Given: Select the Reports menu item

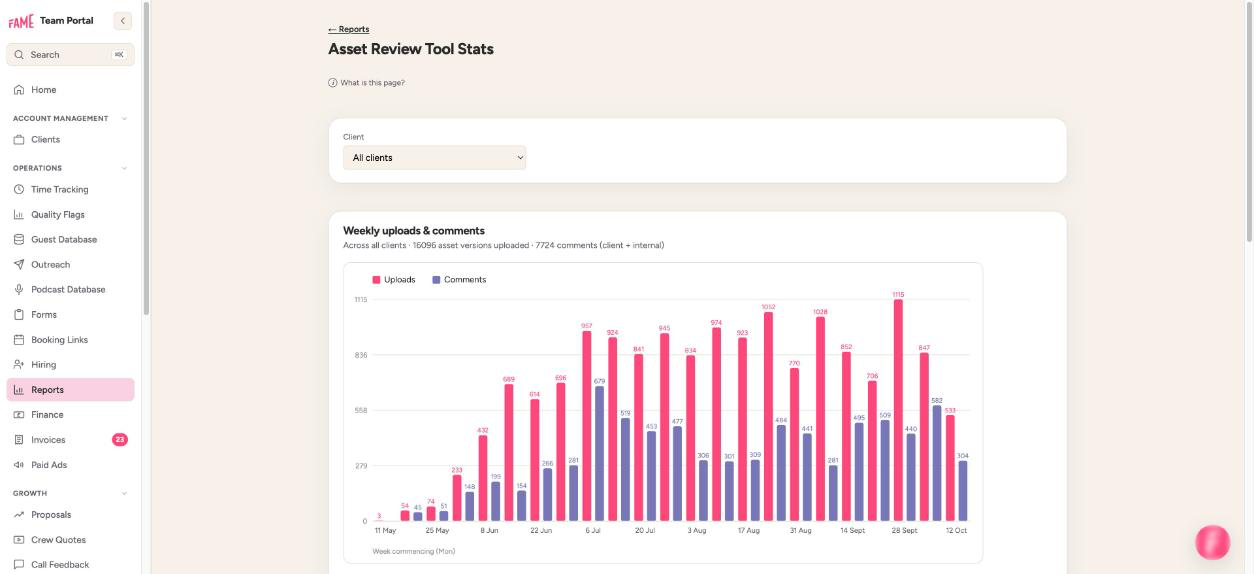Looking at the screenshot, I should click(x=70, y=390).
